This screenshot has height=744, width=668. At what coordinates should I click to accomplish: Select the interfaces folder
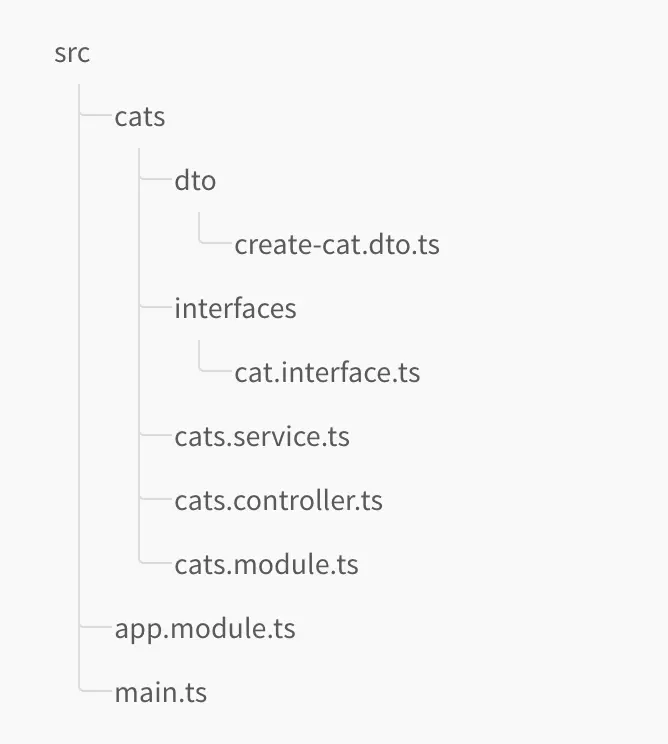(235, 308)
